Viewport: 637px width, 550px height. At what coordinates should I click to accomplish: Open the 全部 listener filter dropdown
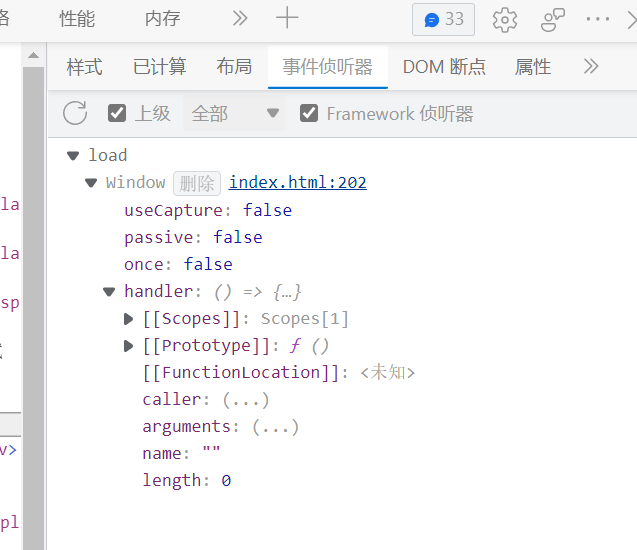[x=233, y=114]
